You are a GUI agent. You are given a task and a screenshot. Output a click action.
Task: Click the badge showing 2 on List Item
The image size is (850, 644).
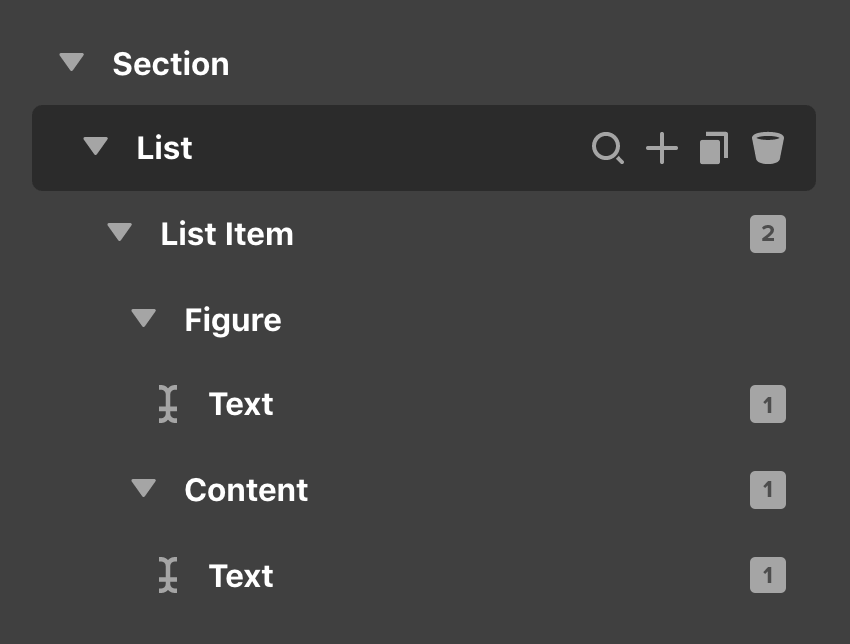(767, 233)
